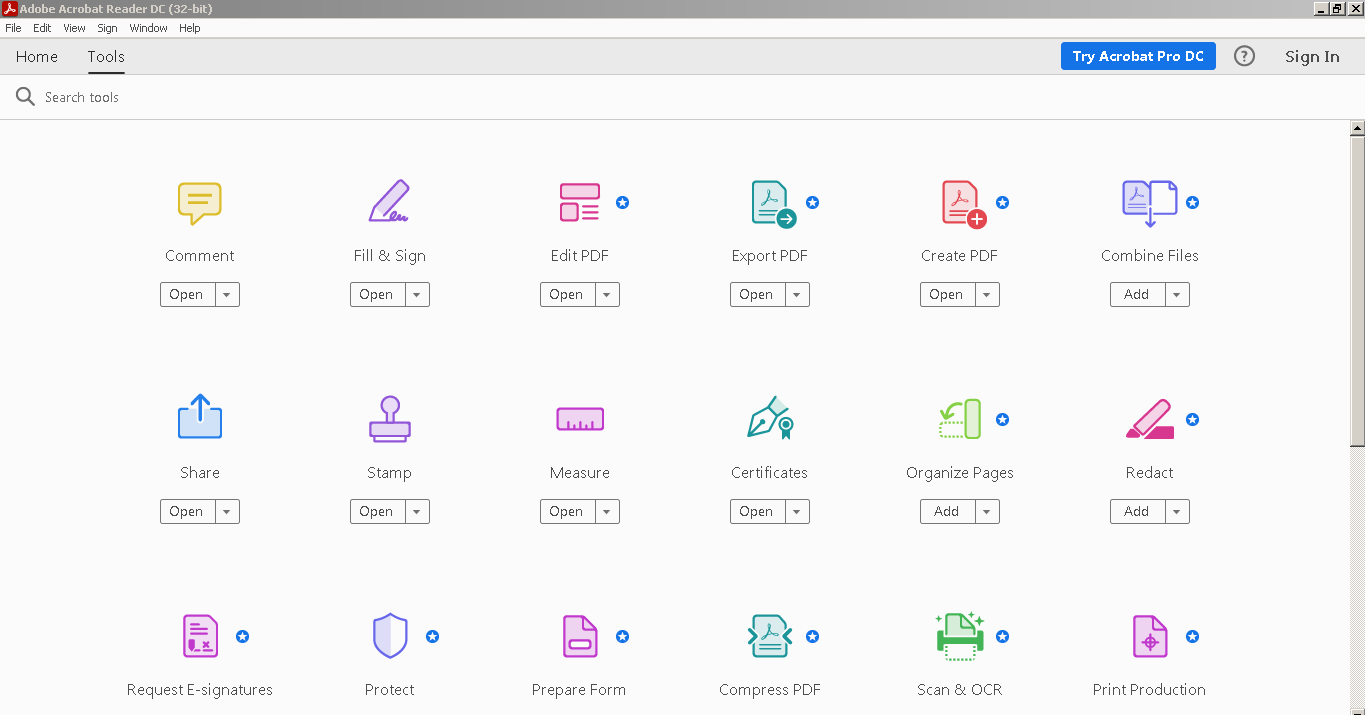
Task: Select the Redact tool icon
Action: 1150,419
